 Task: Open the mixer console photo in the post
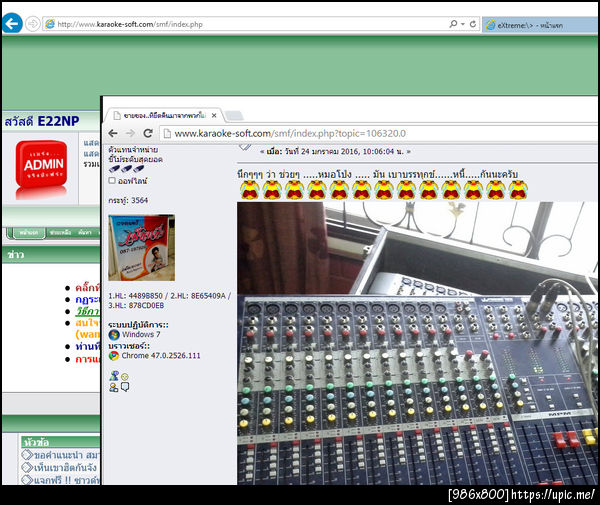(x=417, y=343)
